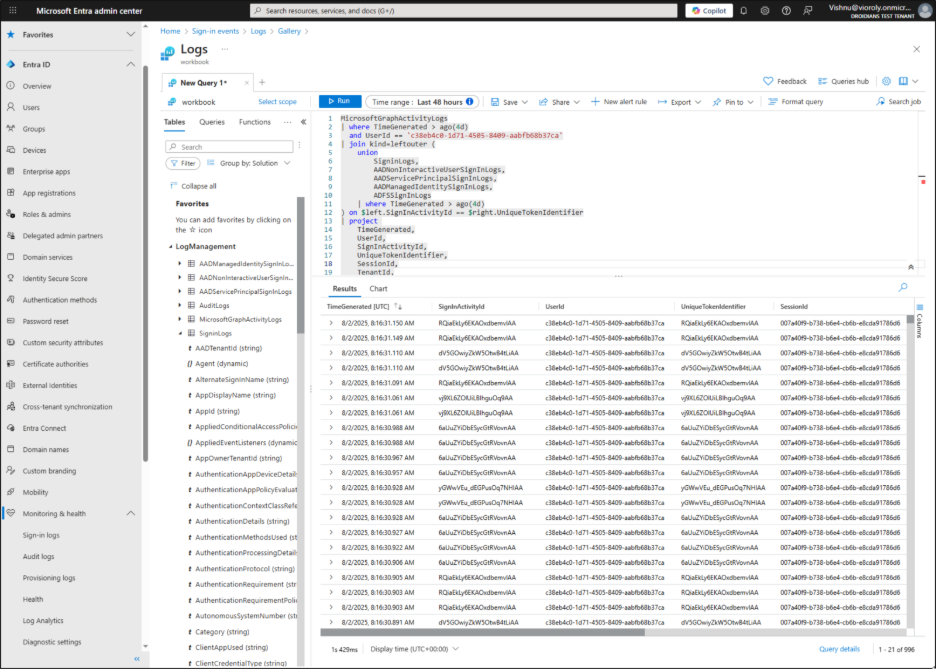Switch to the Functions tab
Image resolution: width=936 pixels, height=669 pixels.
(255, 122)
